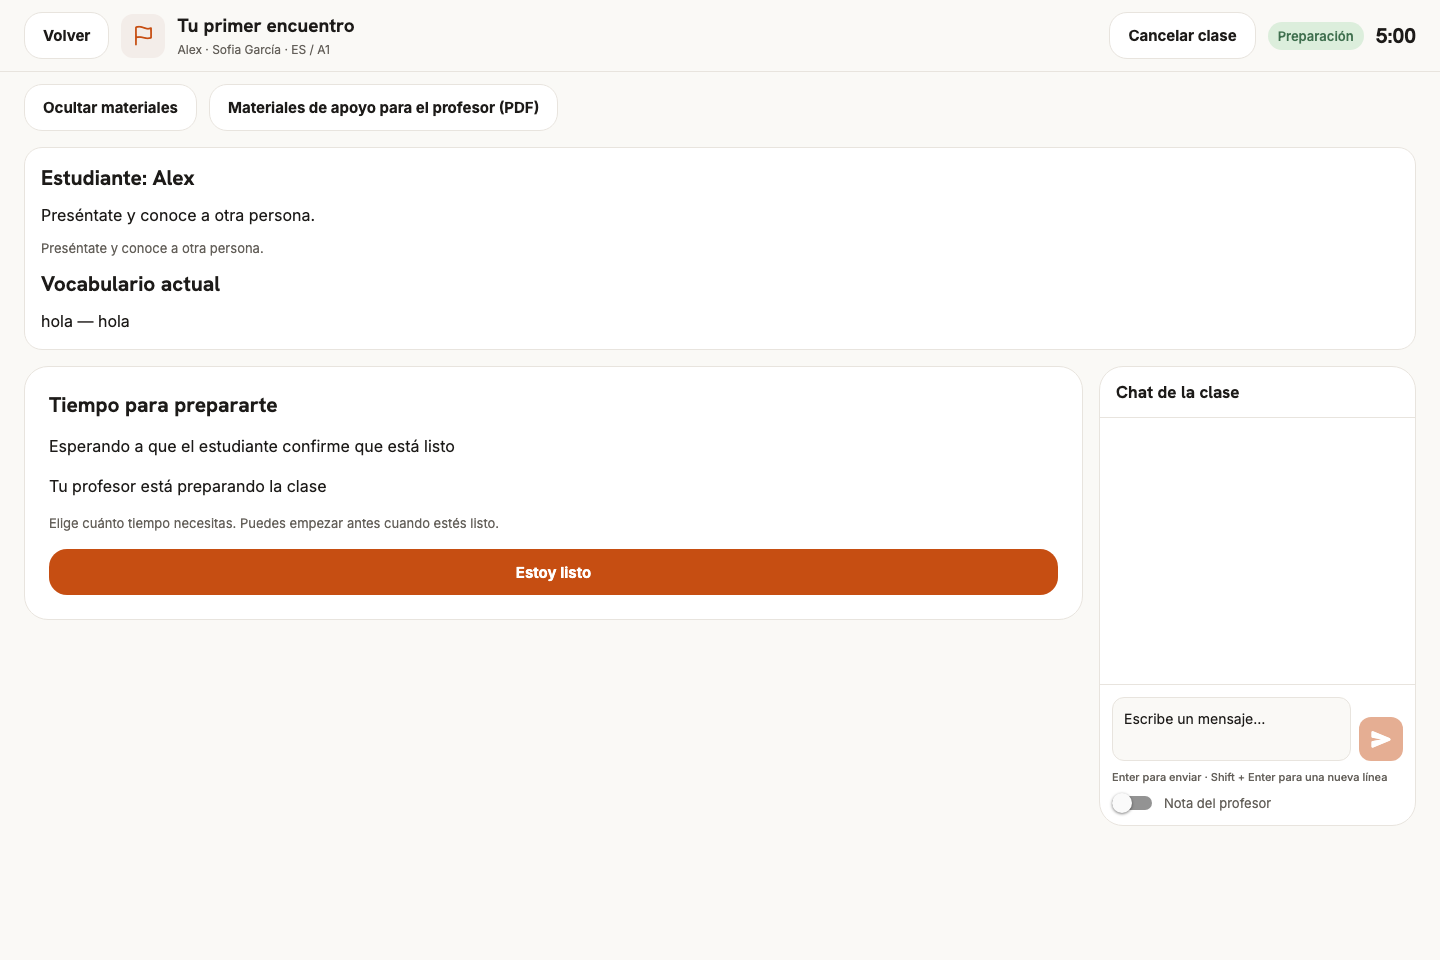Select the Estudiante: Alex heading
Viewport: 1440px width, 960px height.
tap(118, 178)
